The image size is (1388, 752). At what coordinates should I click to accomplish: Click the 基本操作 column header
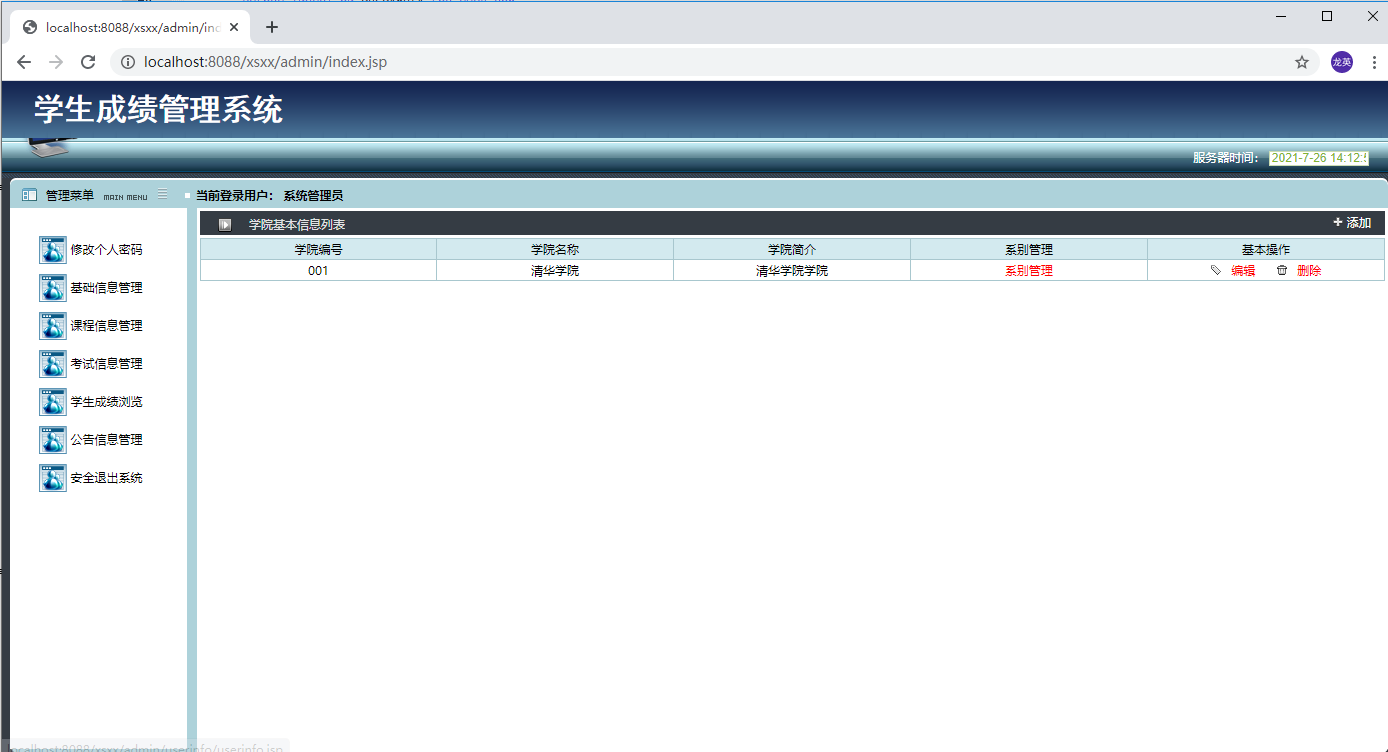[1266, 249]
